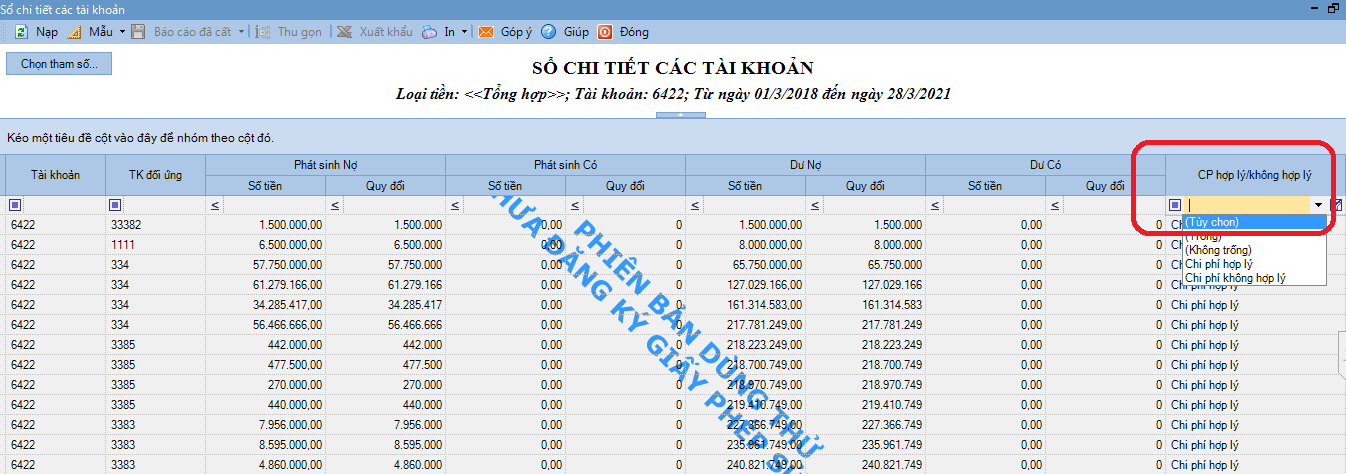The image size is (1346, 474).
Task: Click the 7.956.000,00 Phát sinh Nợ cell
Action: pos(265,424)
